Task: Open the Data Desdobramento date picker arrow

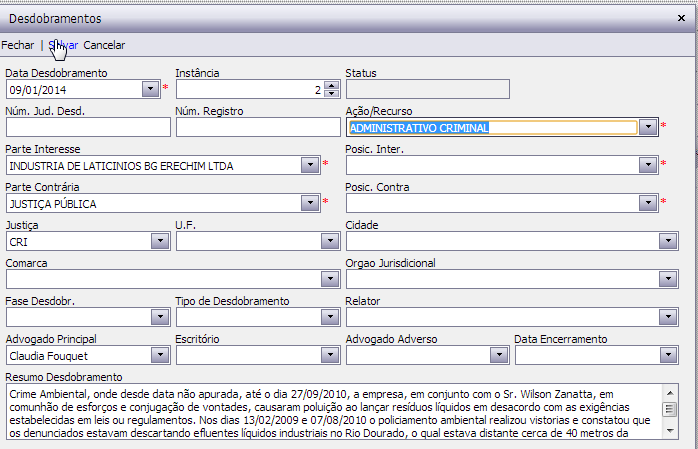Action: [150, 89]
